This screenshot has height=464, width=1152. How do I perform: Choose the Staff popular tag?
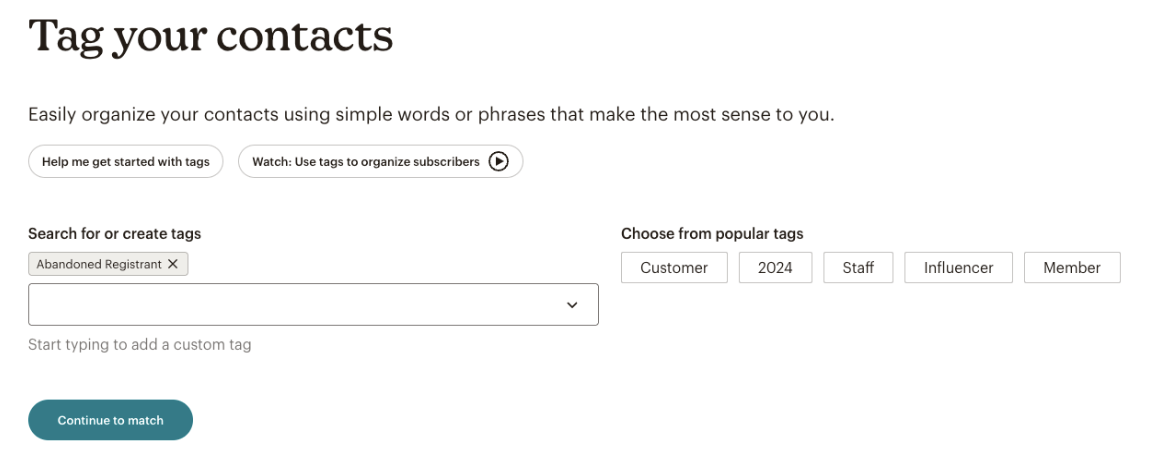coord(858,268)
